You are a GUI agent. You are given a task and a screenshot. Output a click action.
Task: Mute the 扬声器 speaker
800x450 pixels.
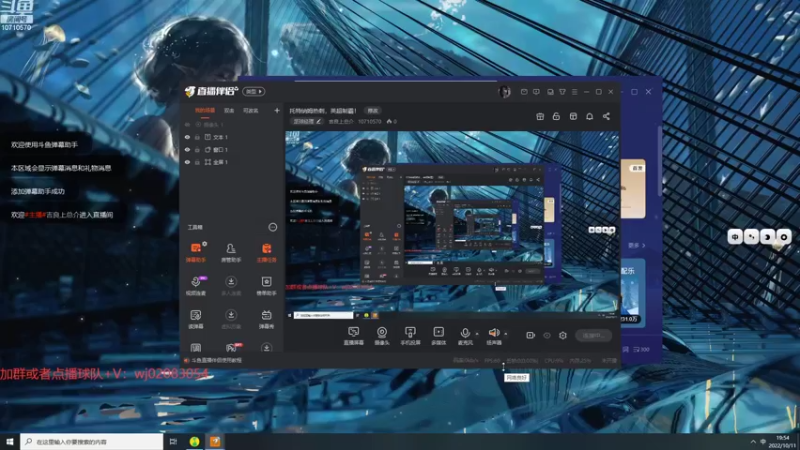pyautogui.click(x=493, y=332)
